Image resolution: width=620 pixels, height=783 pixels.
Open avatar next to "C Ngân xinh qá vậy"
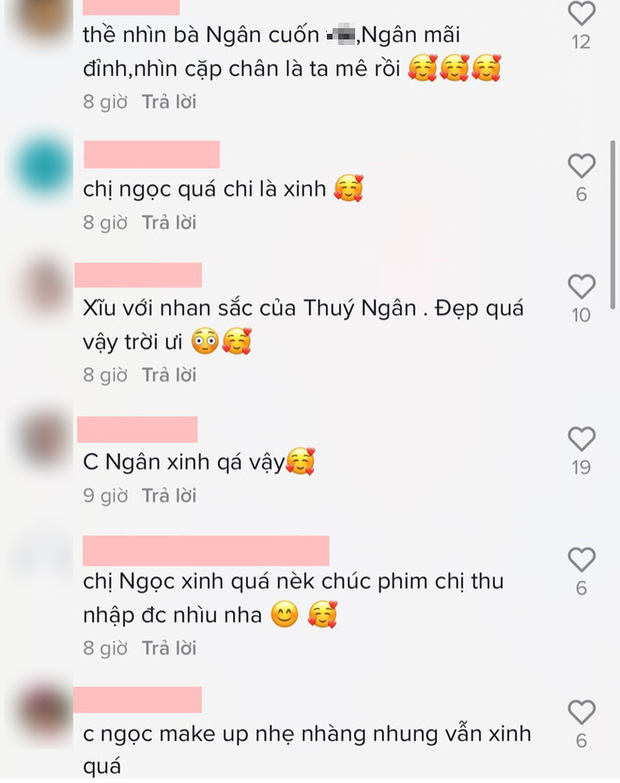[x=44, y=440]
